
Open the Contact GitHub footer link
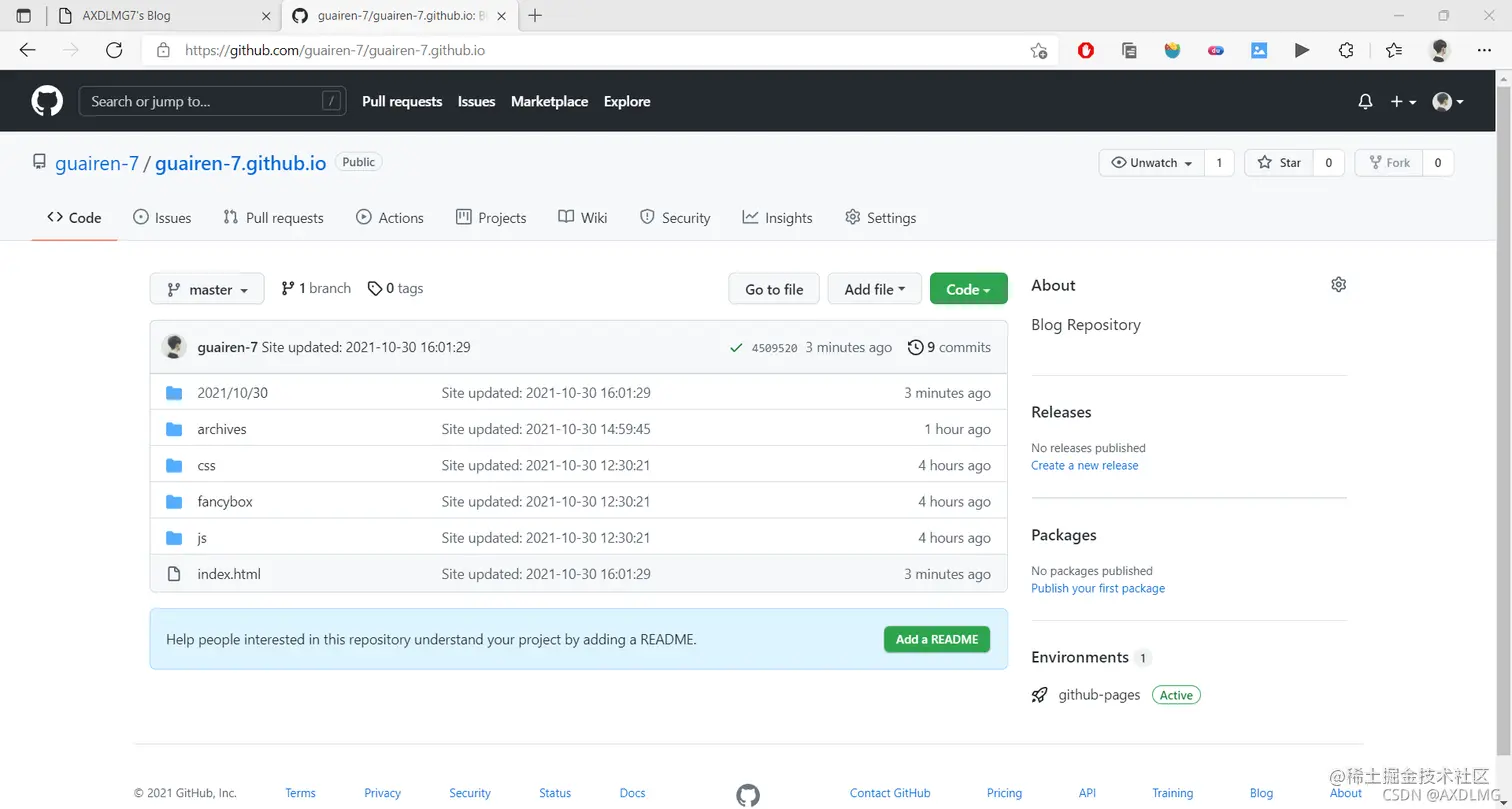890,793
